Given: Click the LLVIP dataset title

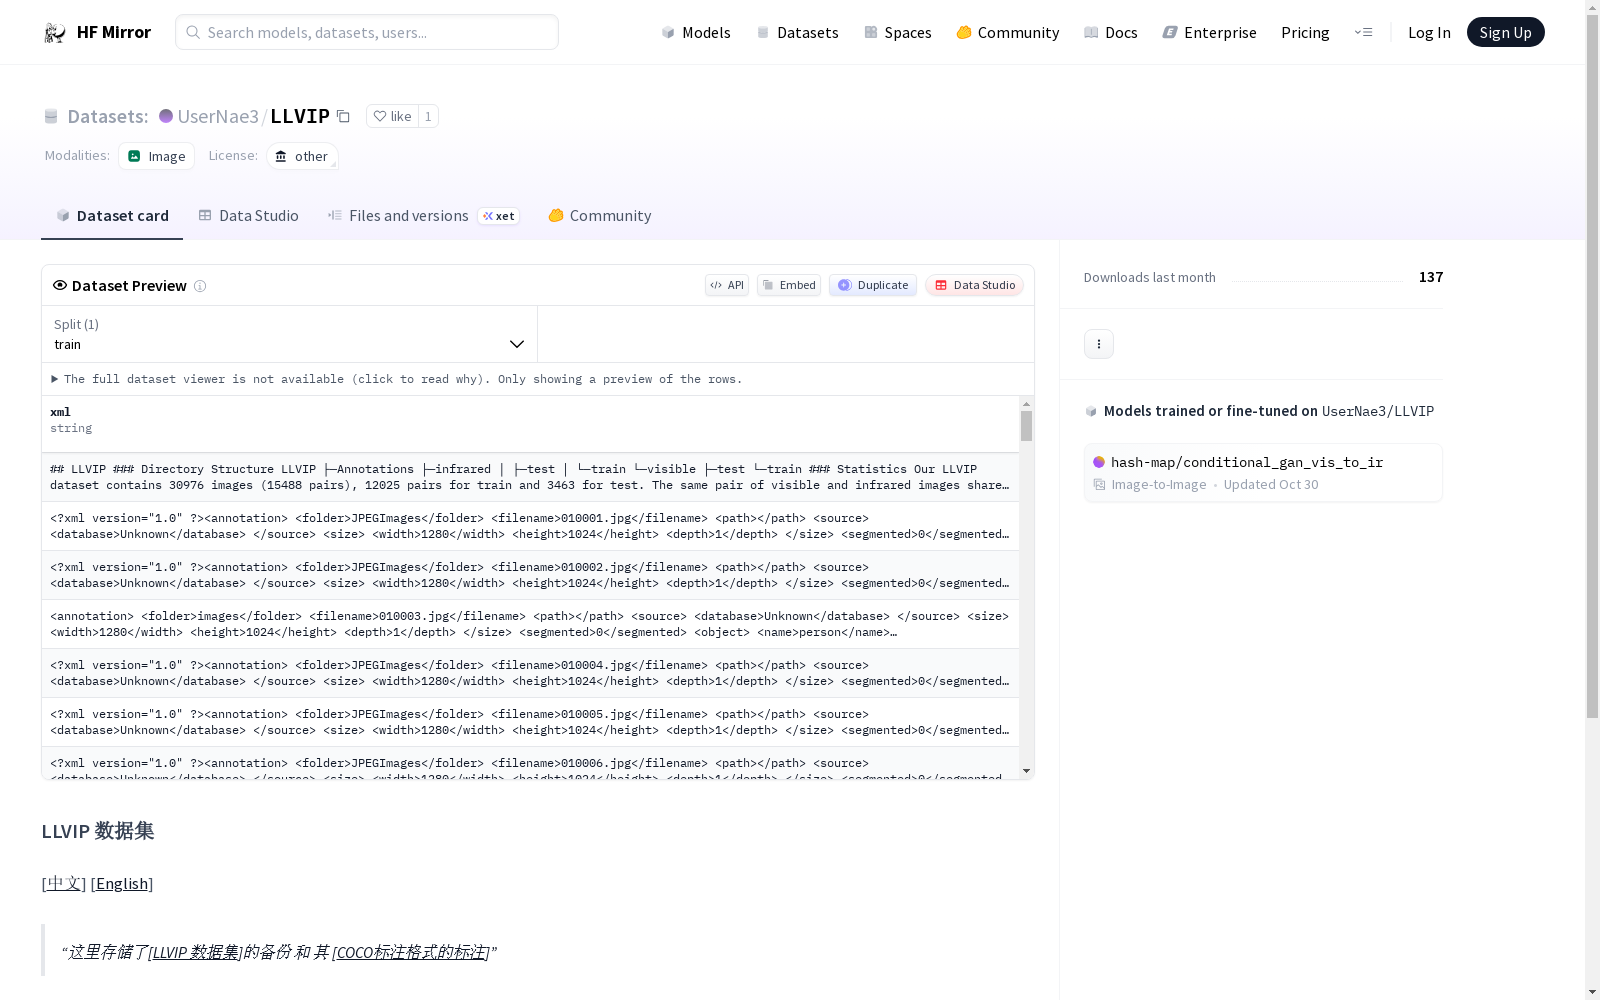Looking at the screenshot, I should 300,116.
